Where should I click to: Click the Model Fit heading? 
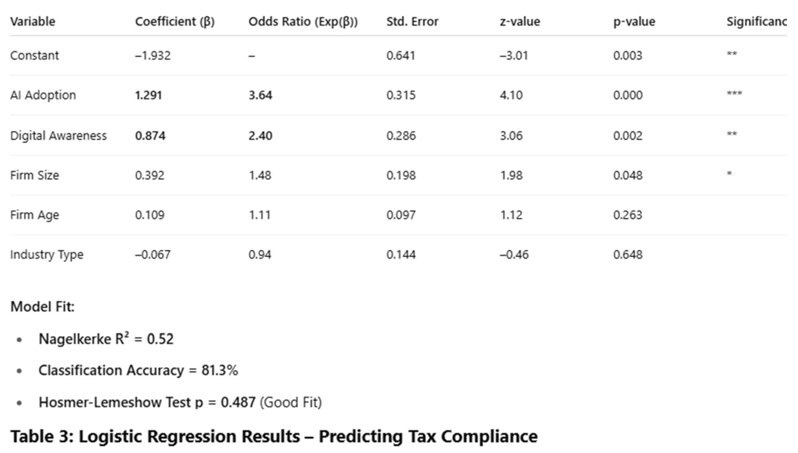42,306
